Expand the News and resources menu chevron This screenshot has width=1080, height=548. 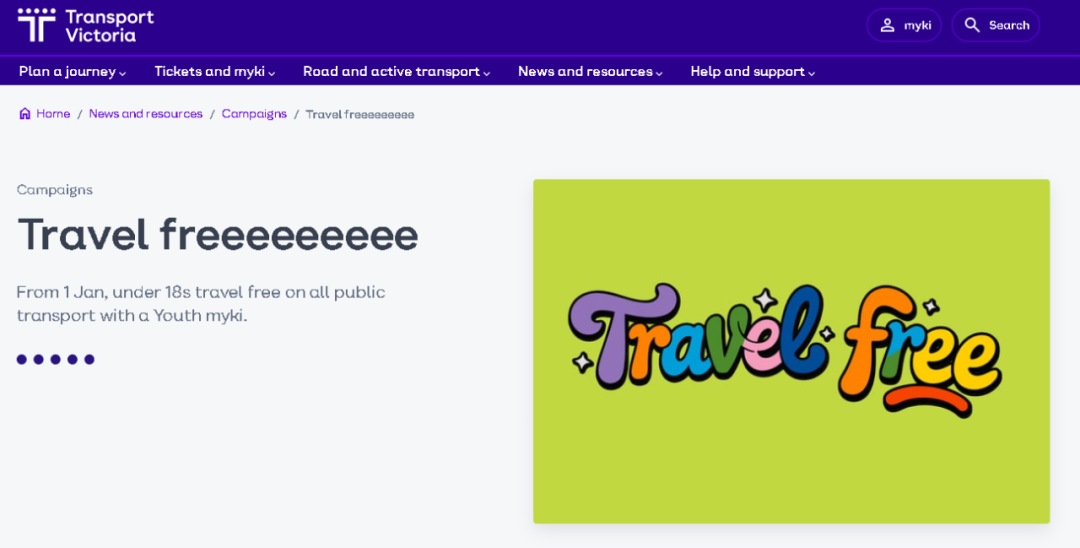click(x=660, y=73)
